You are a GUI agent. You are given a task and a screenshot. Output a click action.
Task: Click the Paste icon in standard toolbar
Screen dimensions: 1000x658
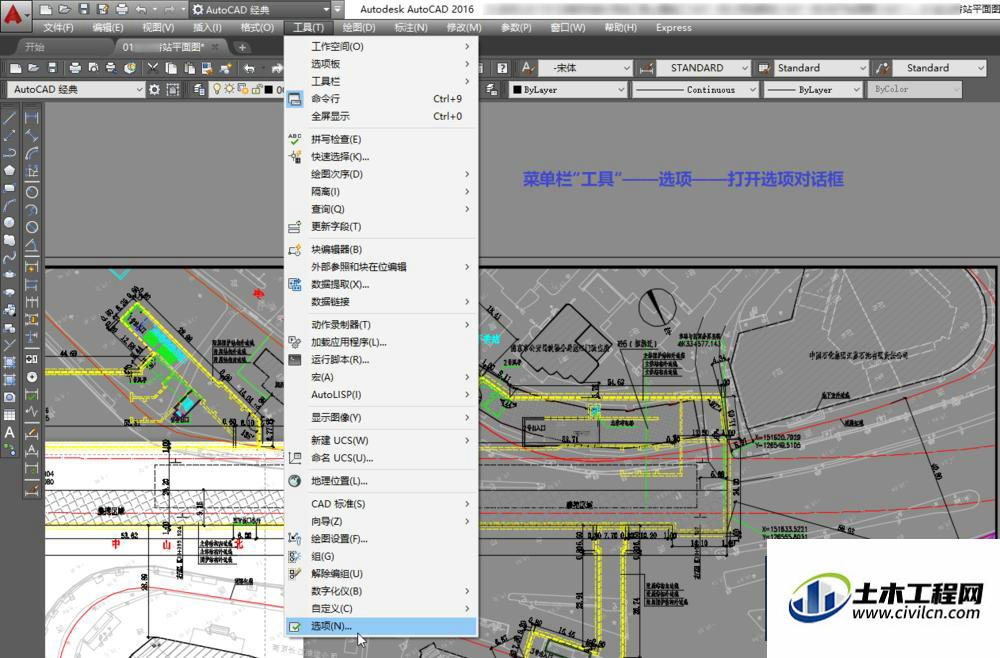click(x=189, y=68)
